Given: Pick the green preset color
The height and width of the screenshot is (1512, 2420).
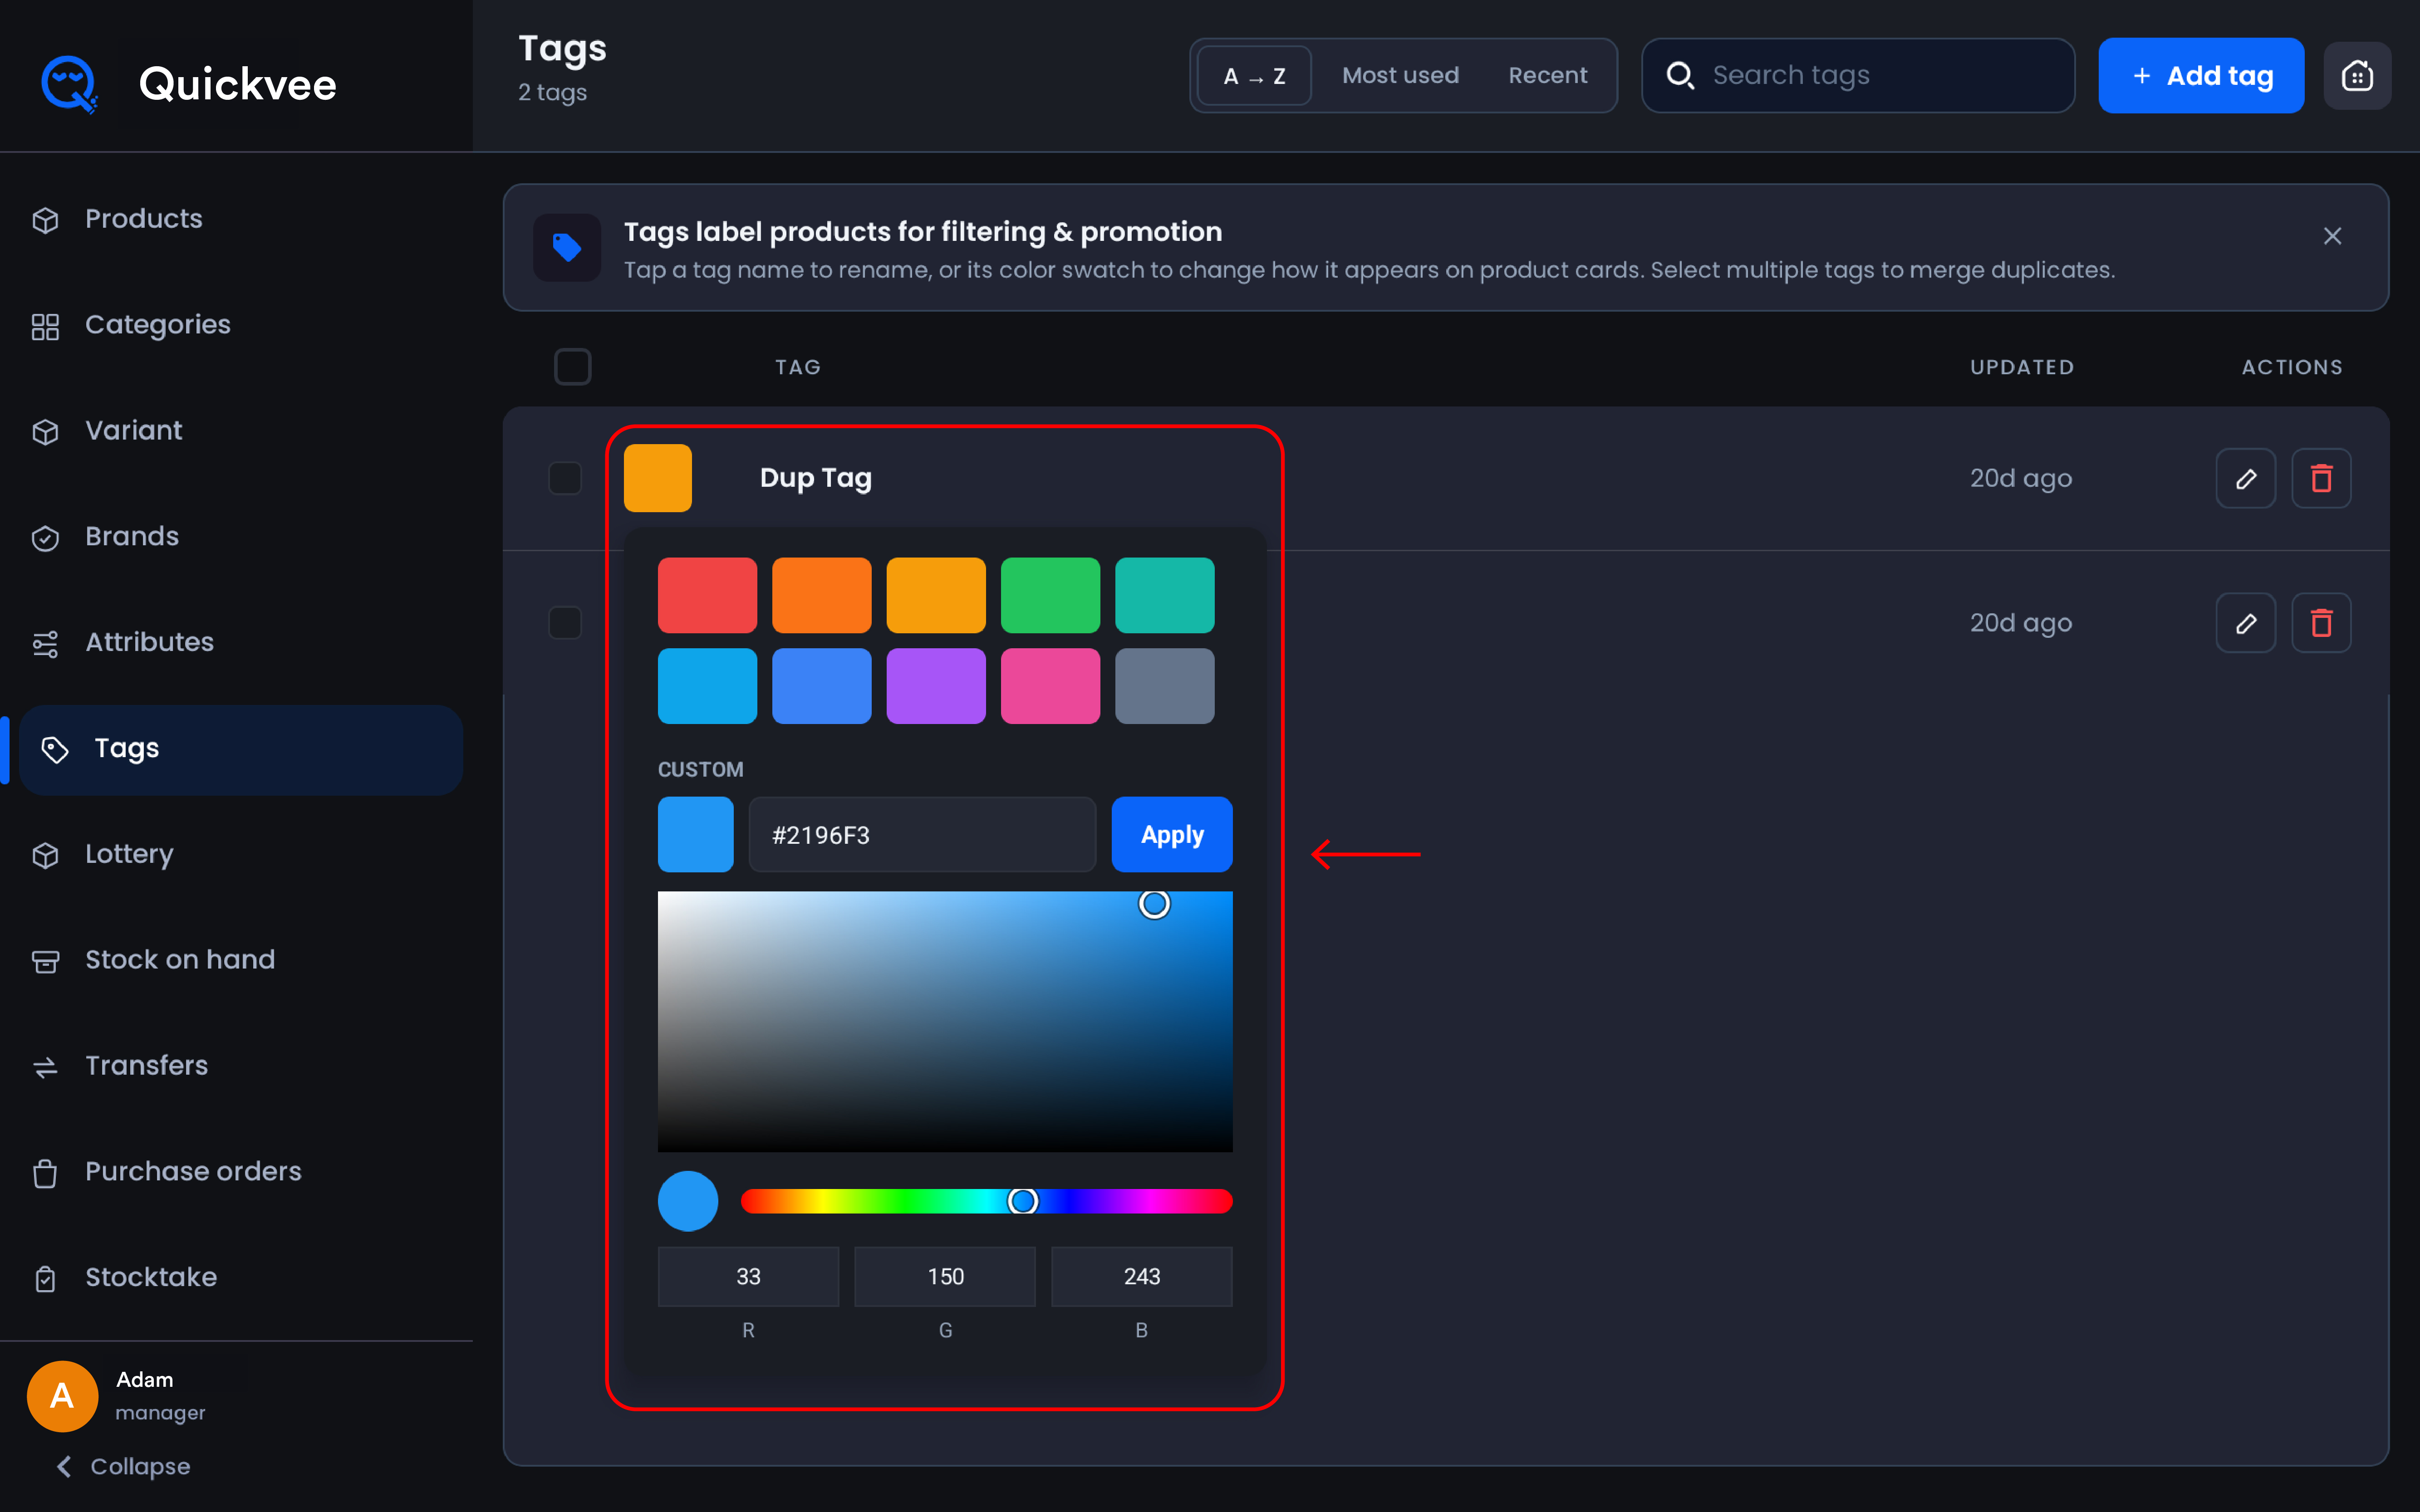Looking at the screenshot, I should point(1050,595).
